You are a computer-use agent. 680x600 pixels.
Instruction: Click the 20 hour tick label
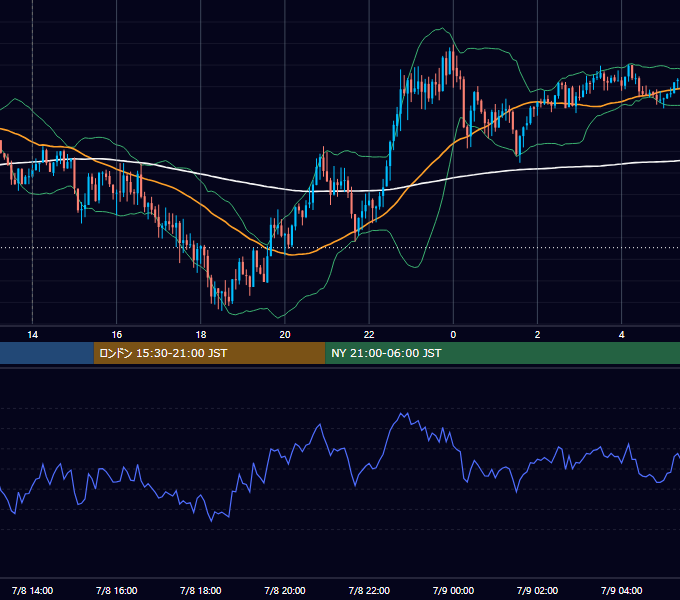pos(285,335)
